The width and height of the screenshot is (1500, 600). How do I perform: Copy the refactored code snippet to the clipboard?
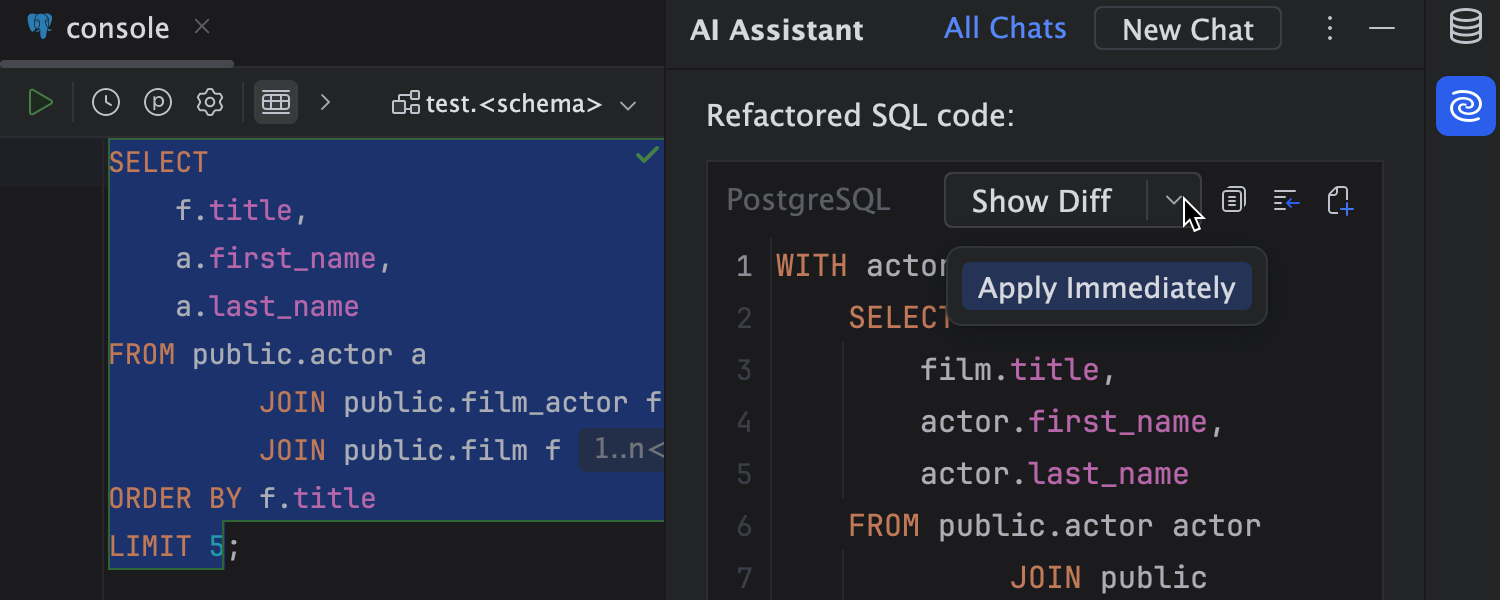click(x=1234, y=201)
